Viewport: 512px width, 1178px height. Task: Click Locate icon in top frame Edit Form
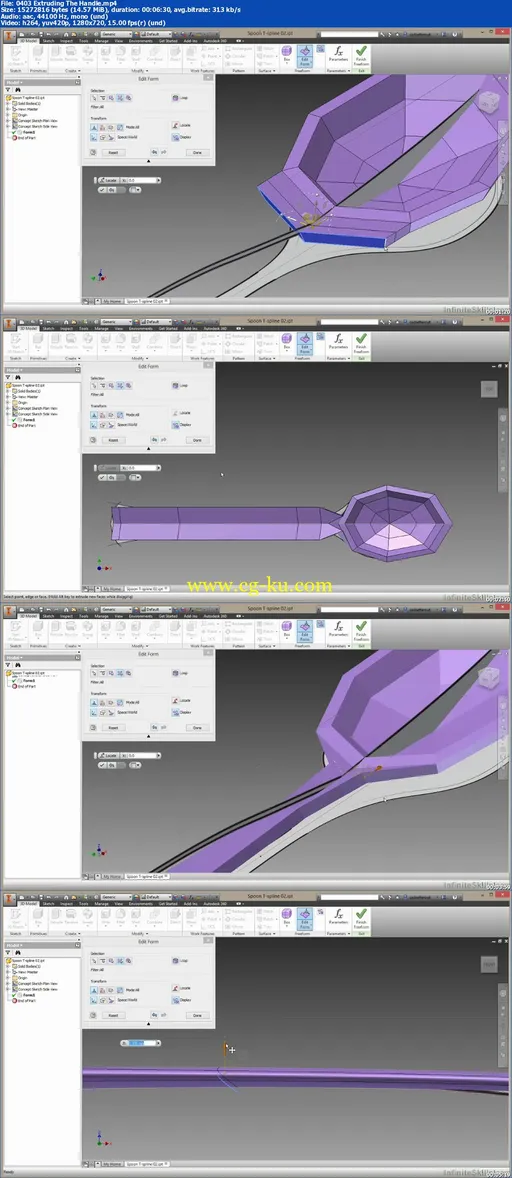pyautogui.click(x=175, y=126)
